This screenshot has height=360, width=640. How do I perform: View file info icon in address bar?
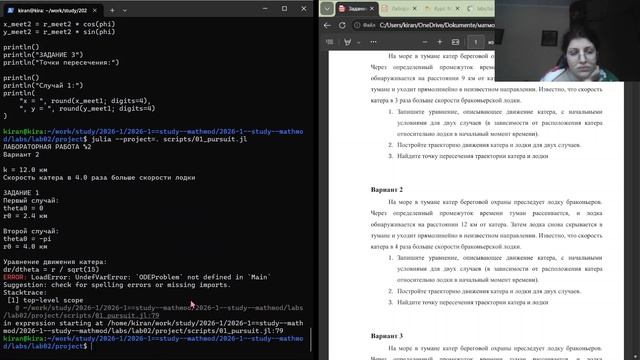[x=357, y=25]
